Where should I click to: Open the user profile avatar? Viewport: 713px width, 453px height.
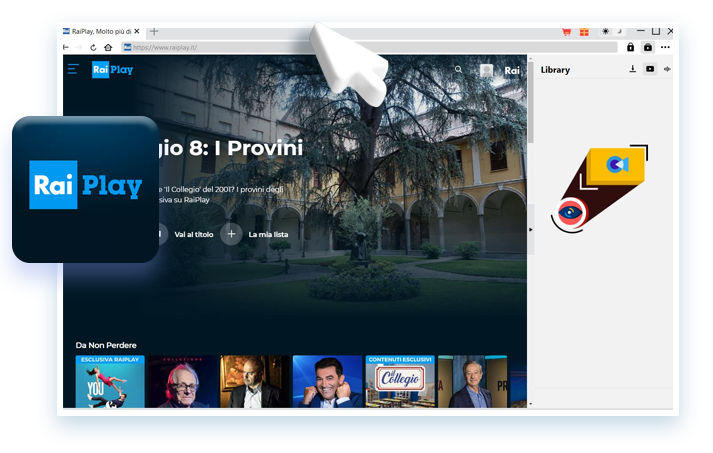(x=487, y=70)
